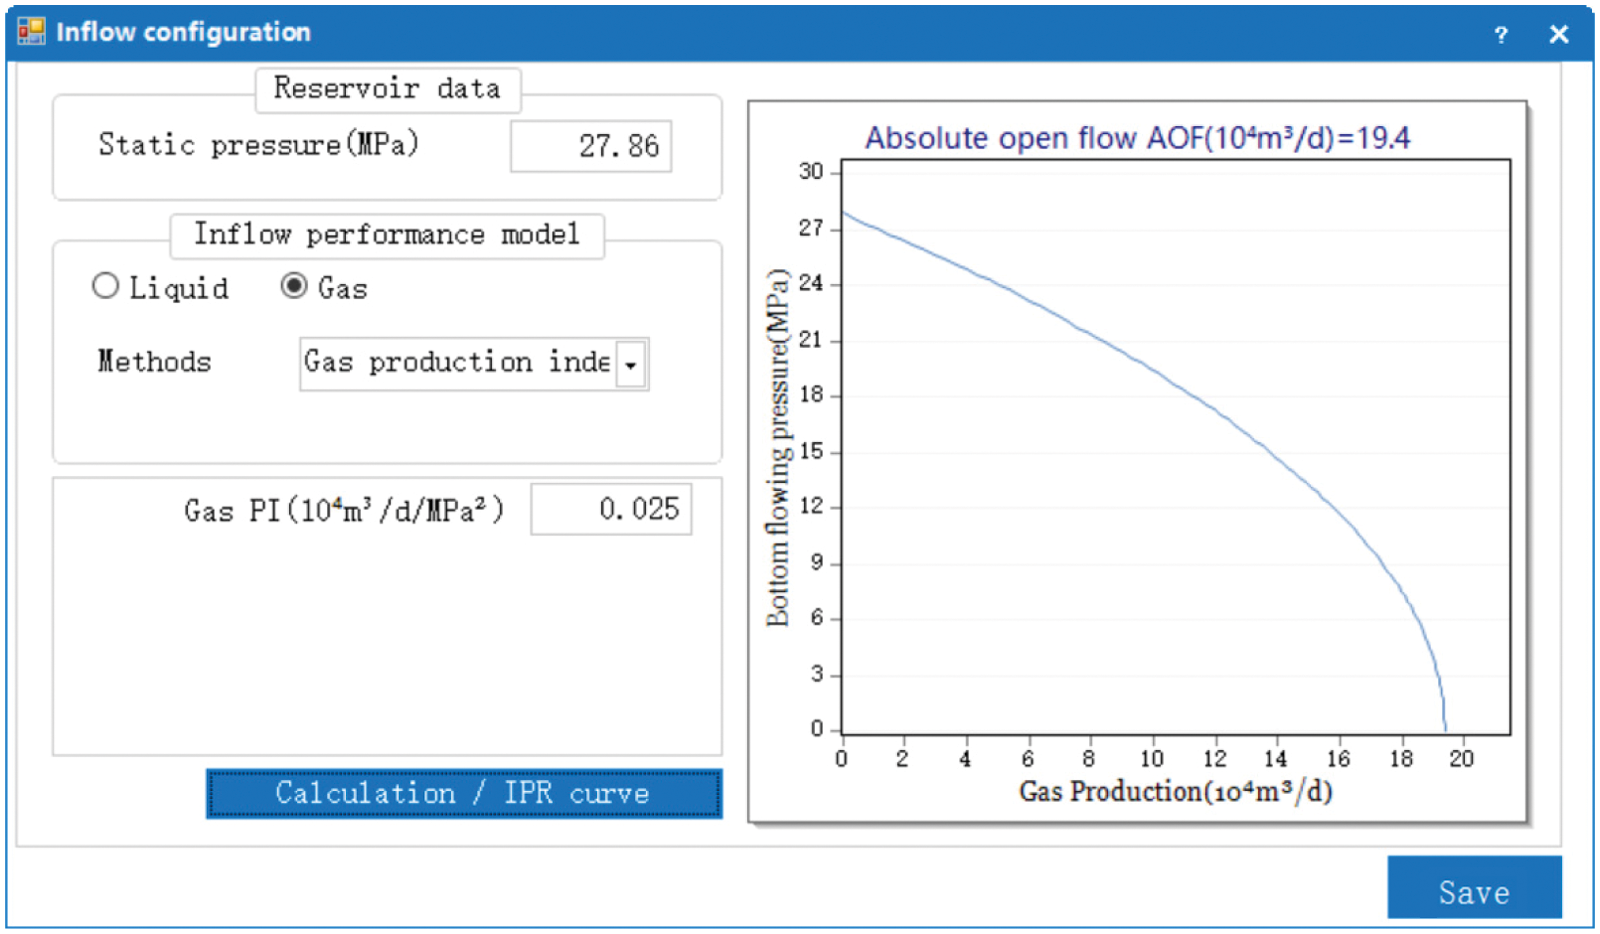Click the Static pressure(MPa) label
Image resolution: width=1600 pixels, height=934 pixels.
tap(258, 145)
